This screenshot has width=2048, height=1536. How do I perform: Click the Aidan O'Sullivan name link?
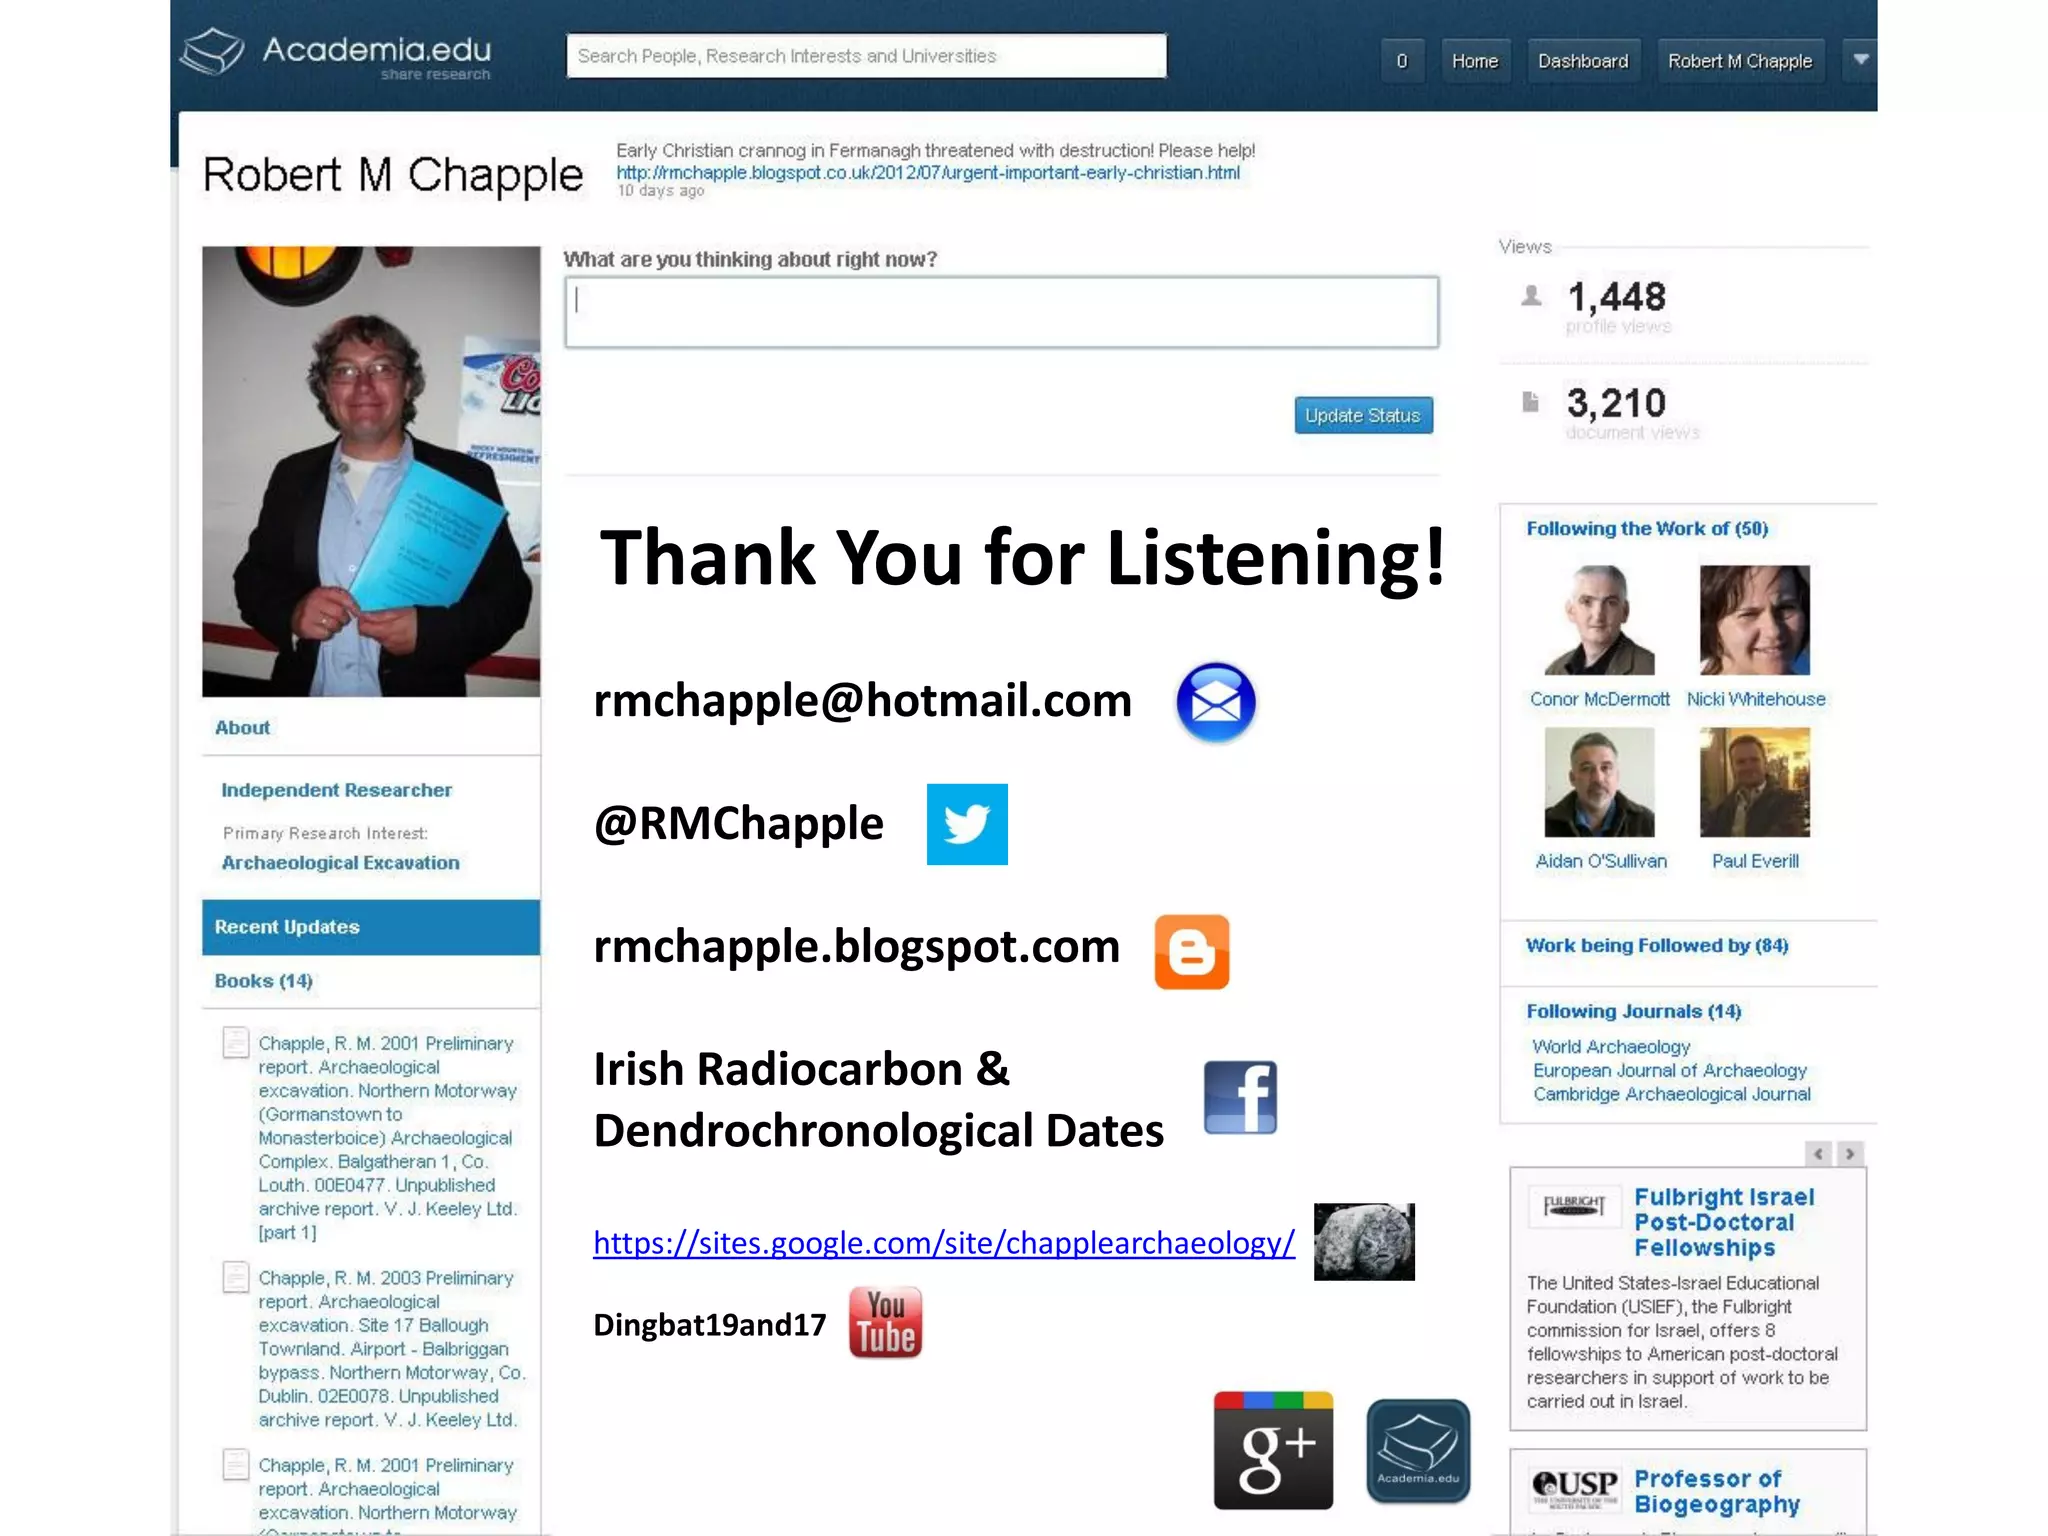(1601, 861)
